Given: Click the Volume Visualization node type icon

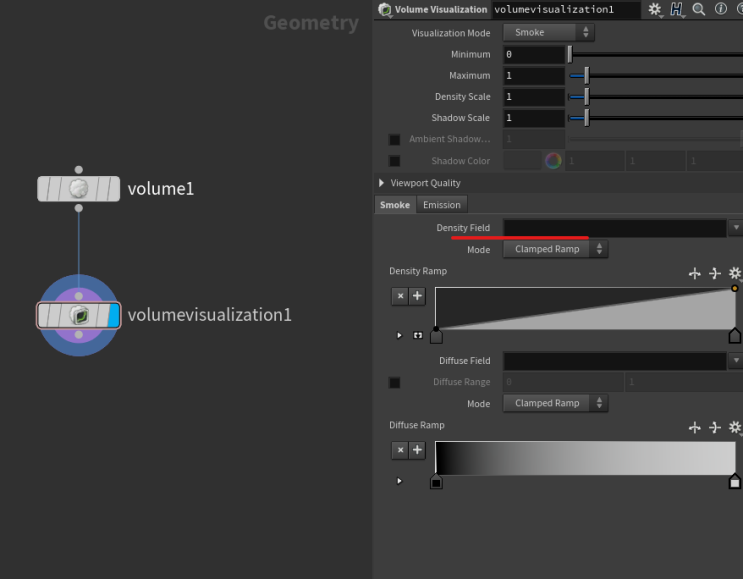Looking at the screenshot, I should pyautogui.click(x=385, y=9).
